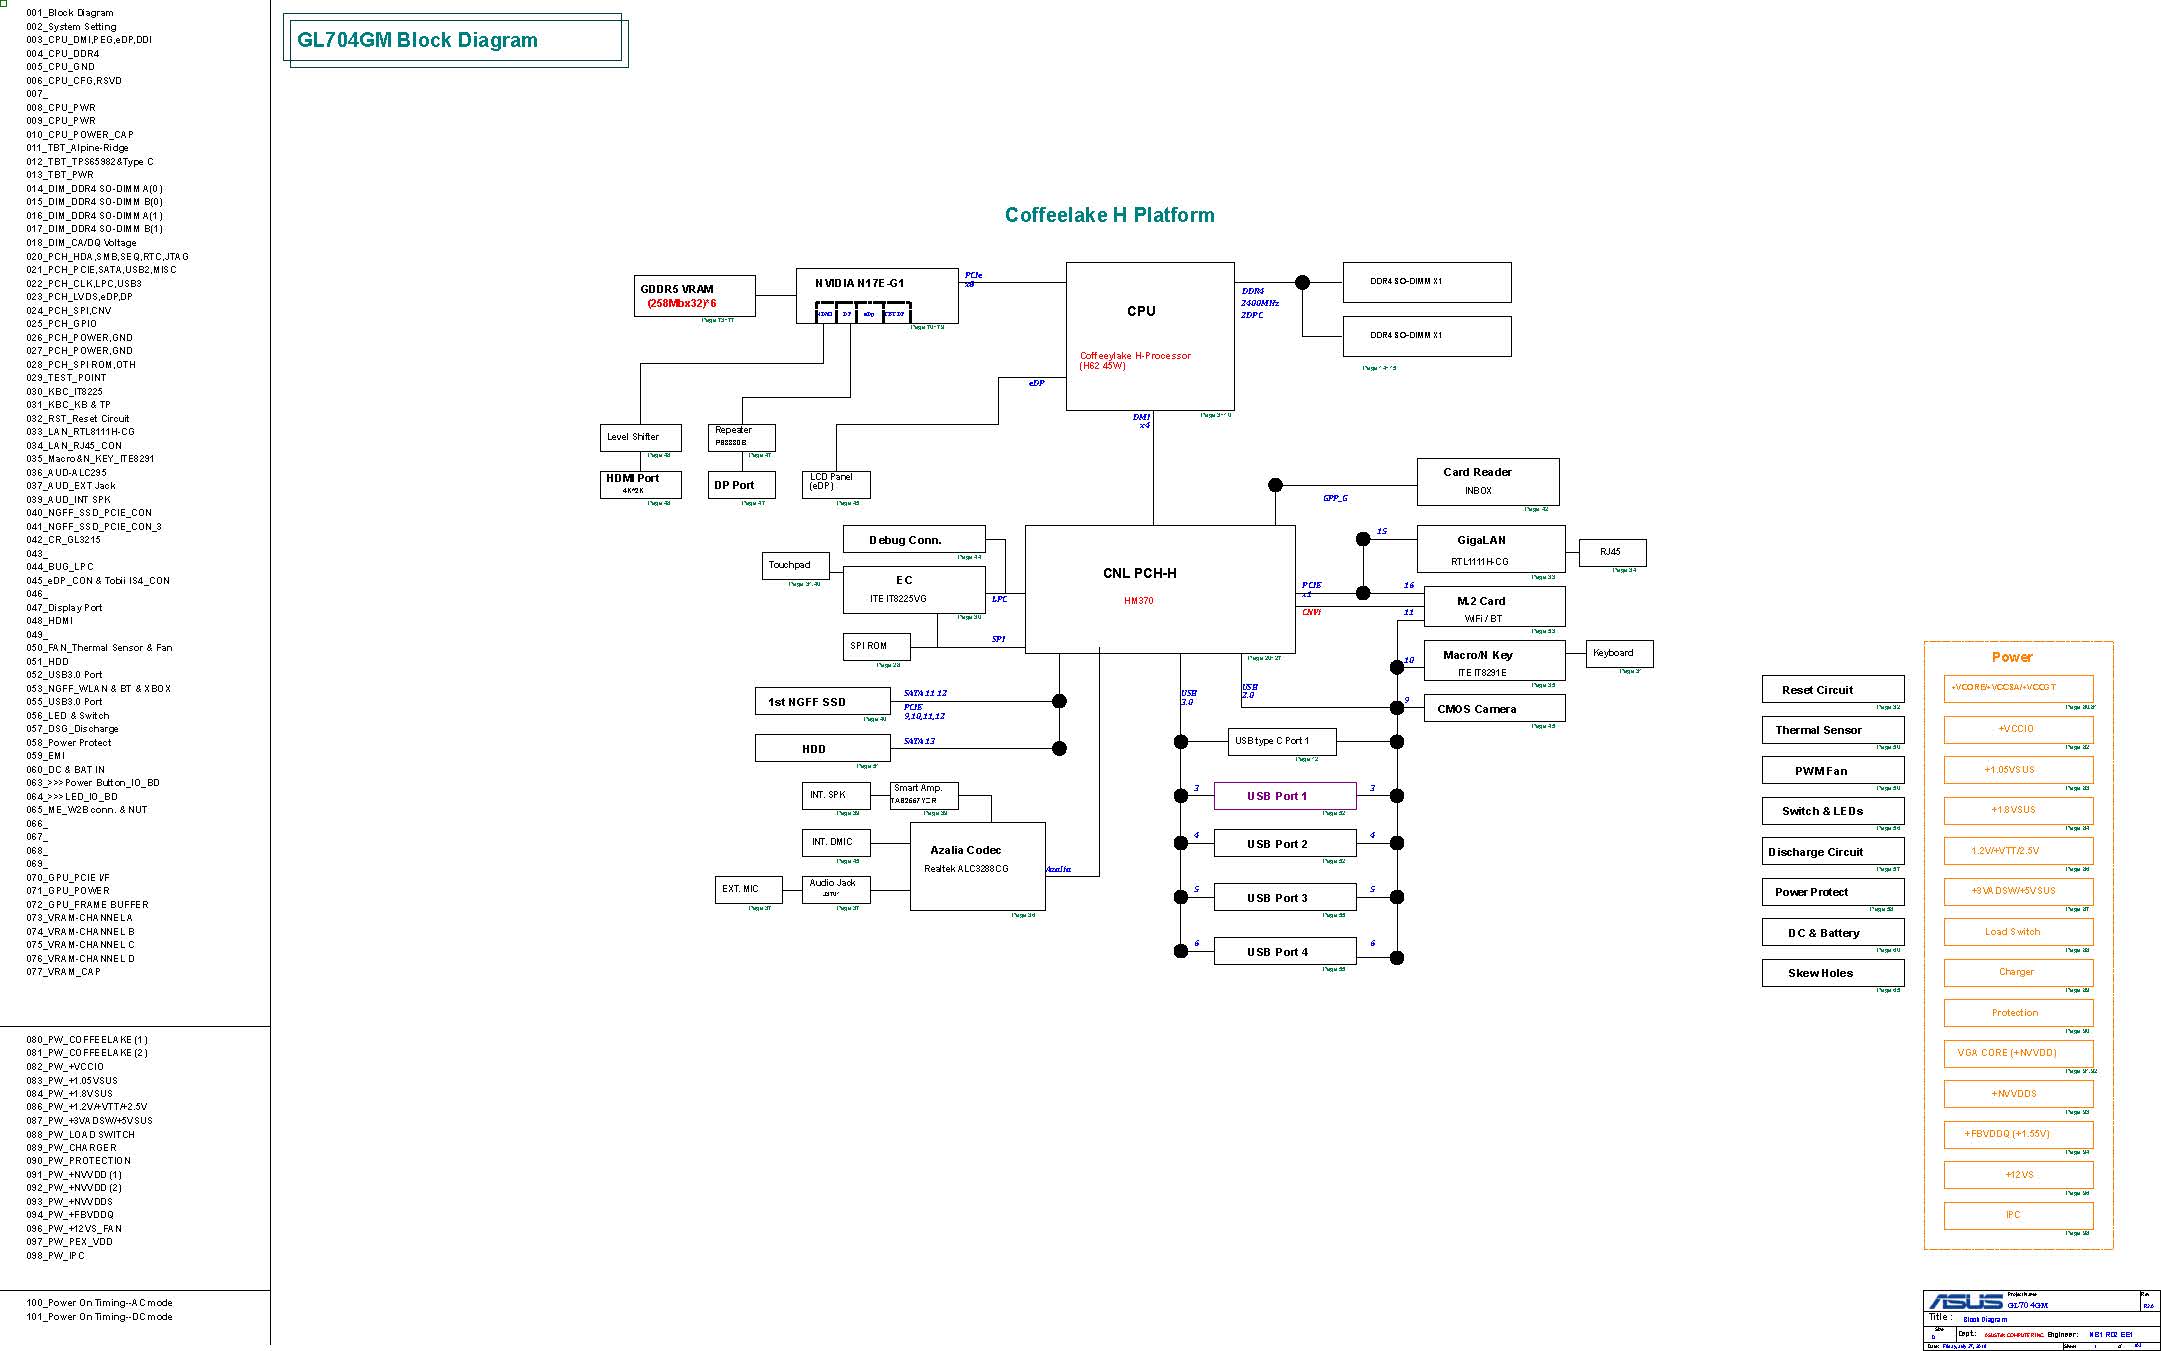
Task: Open 050_FAN_Thermal Sensor & Fan entry
Action: 99,647
